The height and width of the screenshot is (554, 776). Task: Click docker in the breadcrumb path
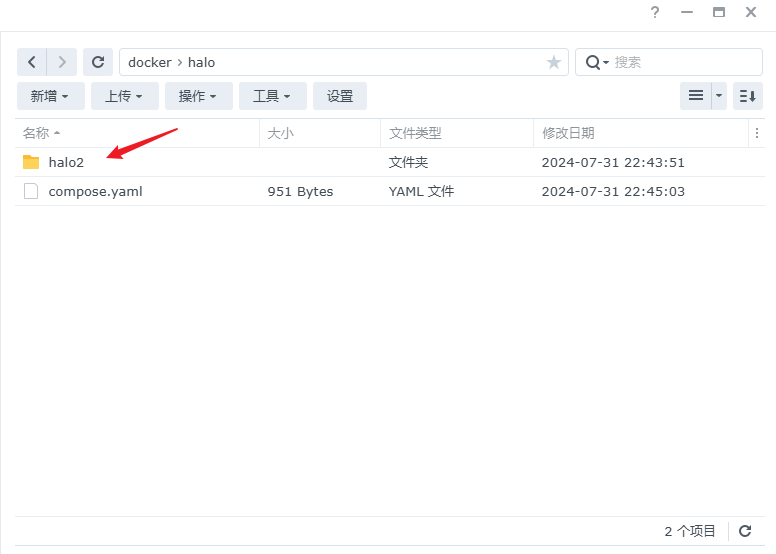pos(150,62)
